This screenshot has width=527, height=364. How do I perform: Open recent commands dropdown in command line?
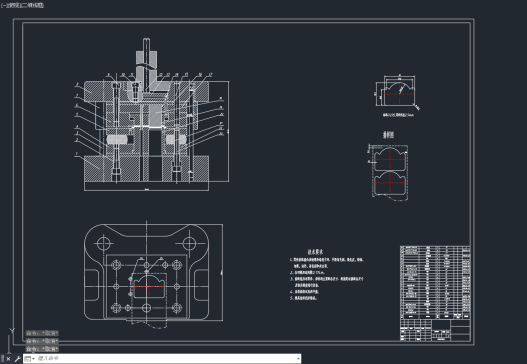point(30,359)
